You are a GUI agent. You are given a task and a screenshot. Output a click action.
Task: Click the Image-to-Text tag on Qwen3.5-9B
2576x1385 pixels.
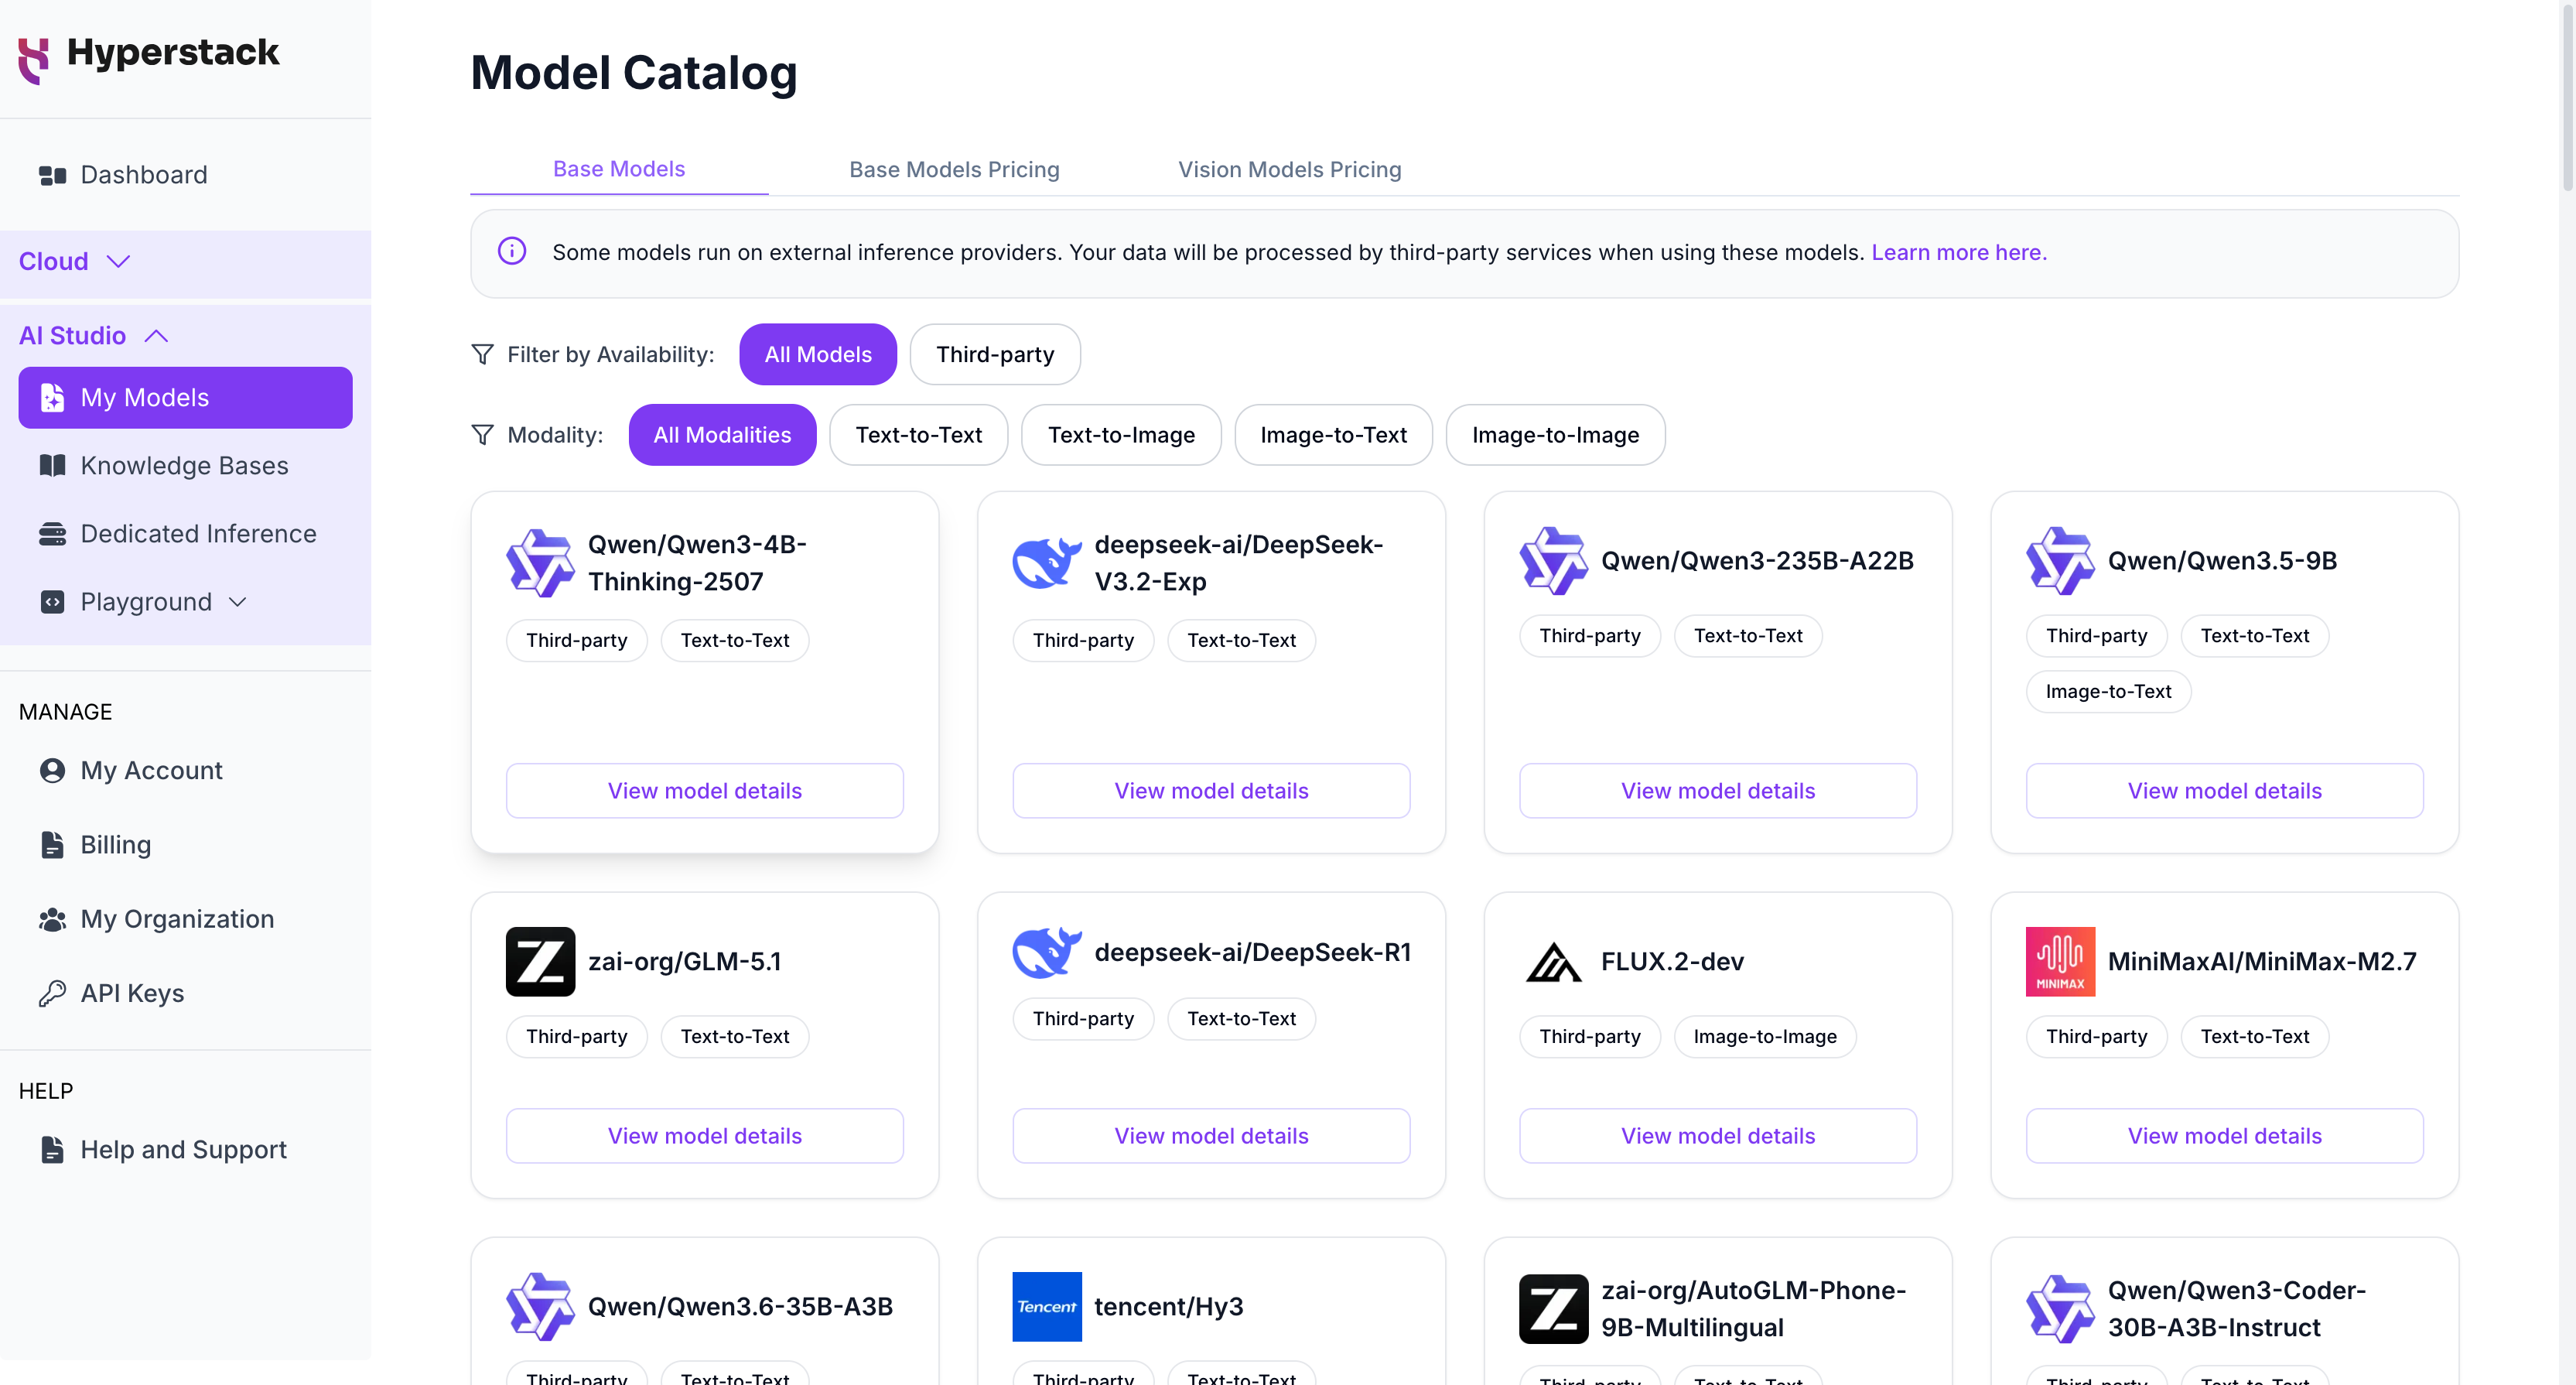[x=2108, y=692]
